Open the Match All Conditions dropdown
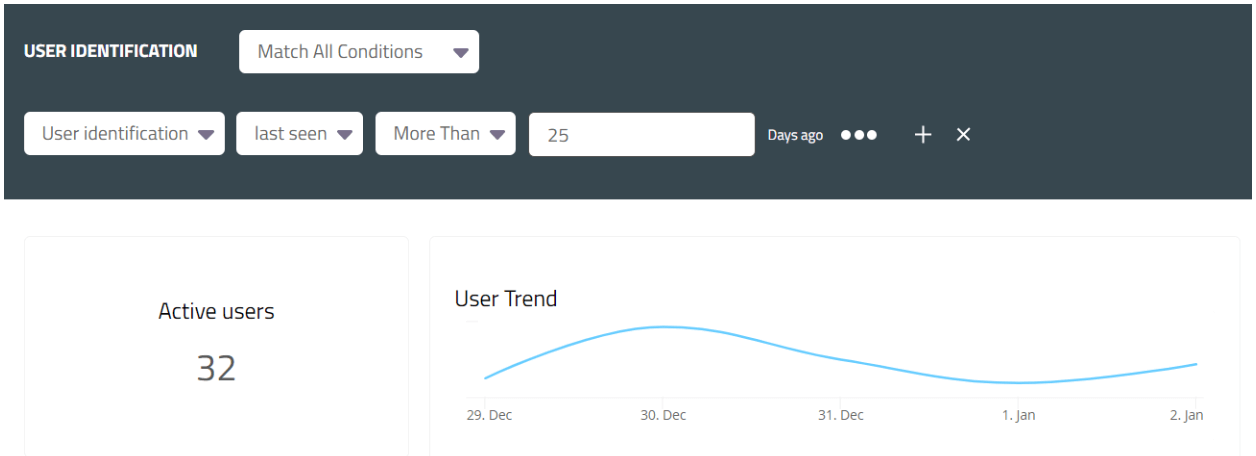Viewport: 1256px width, 456px height. click(359, 52)
